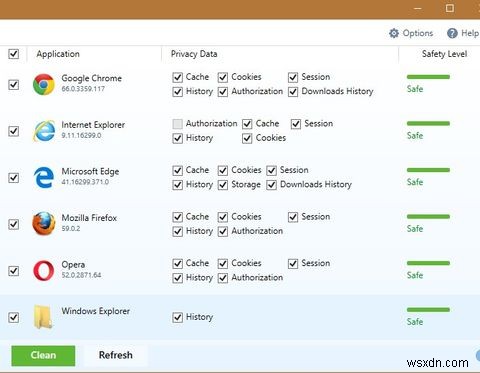This screenshot has width=480, height=373.
Task: Uncheck the Opera application checkbox
Action: (x=14, y=271)
